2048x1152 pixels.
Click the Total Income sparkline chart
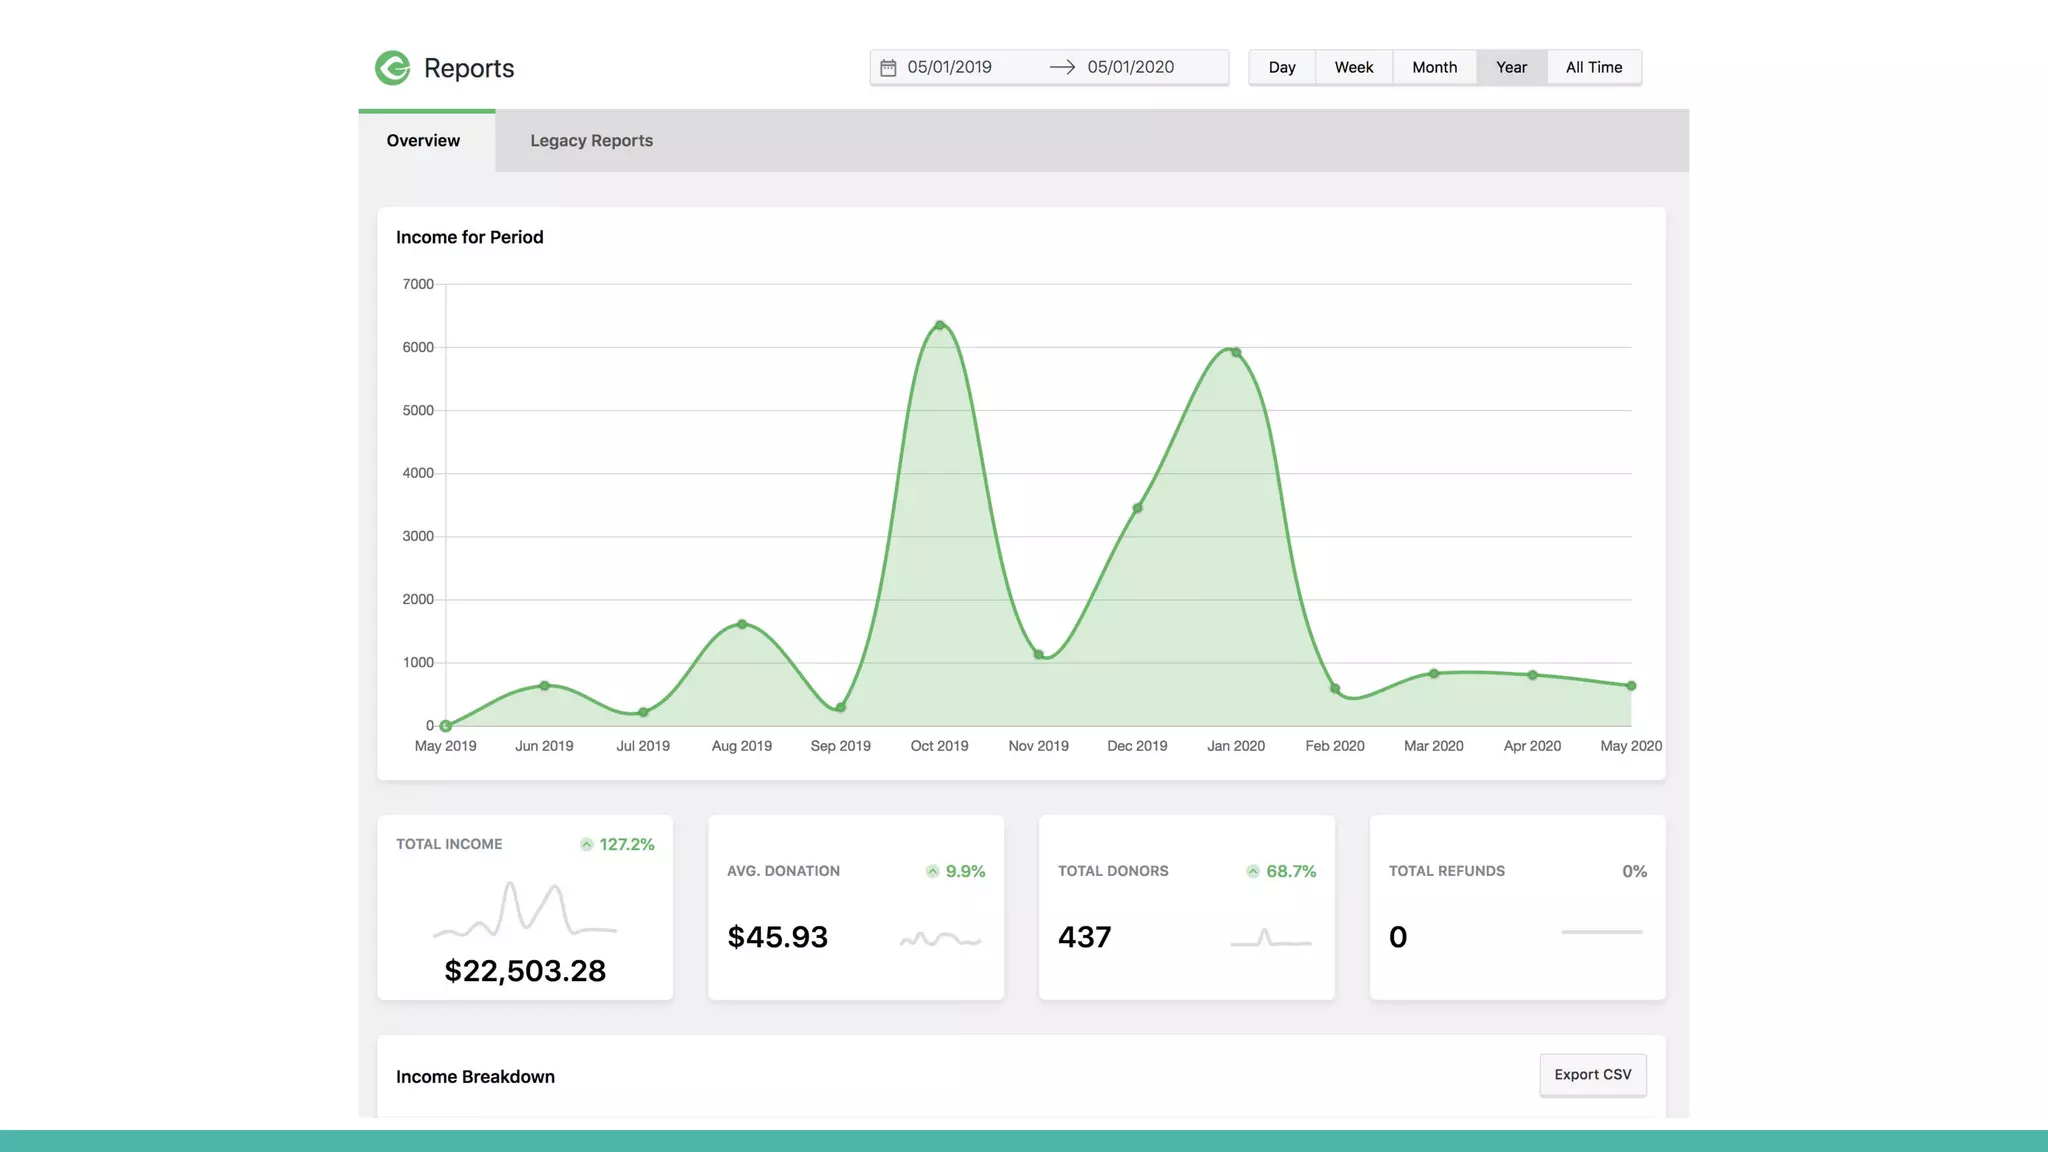[525, 909]
